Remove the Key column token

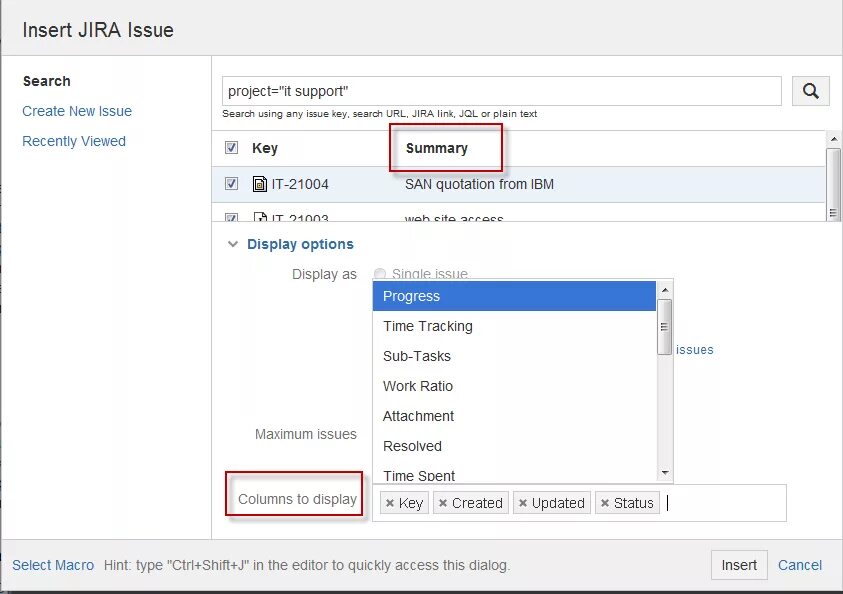pos(392,503)
